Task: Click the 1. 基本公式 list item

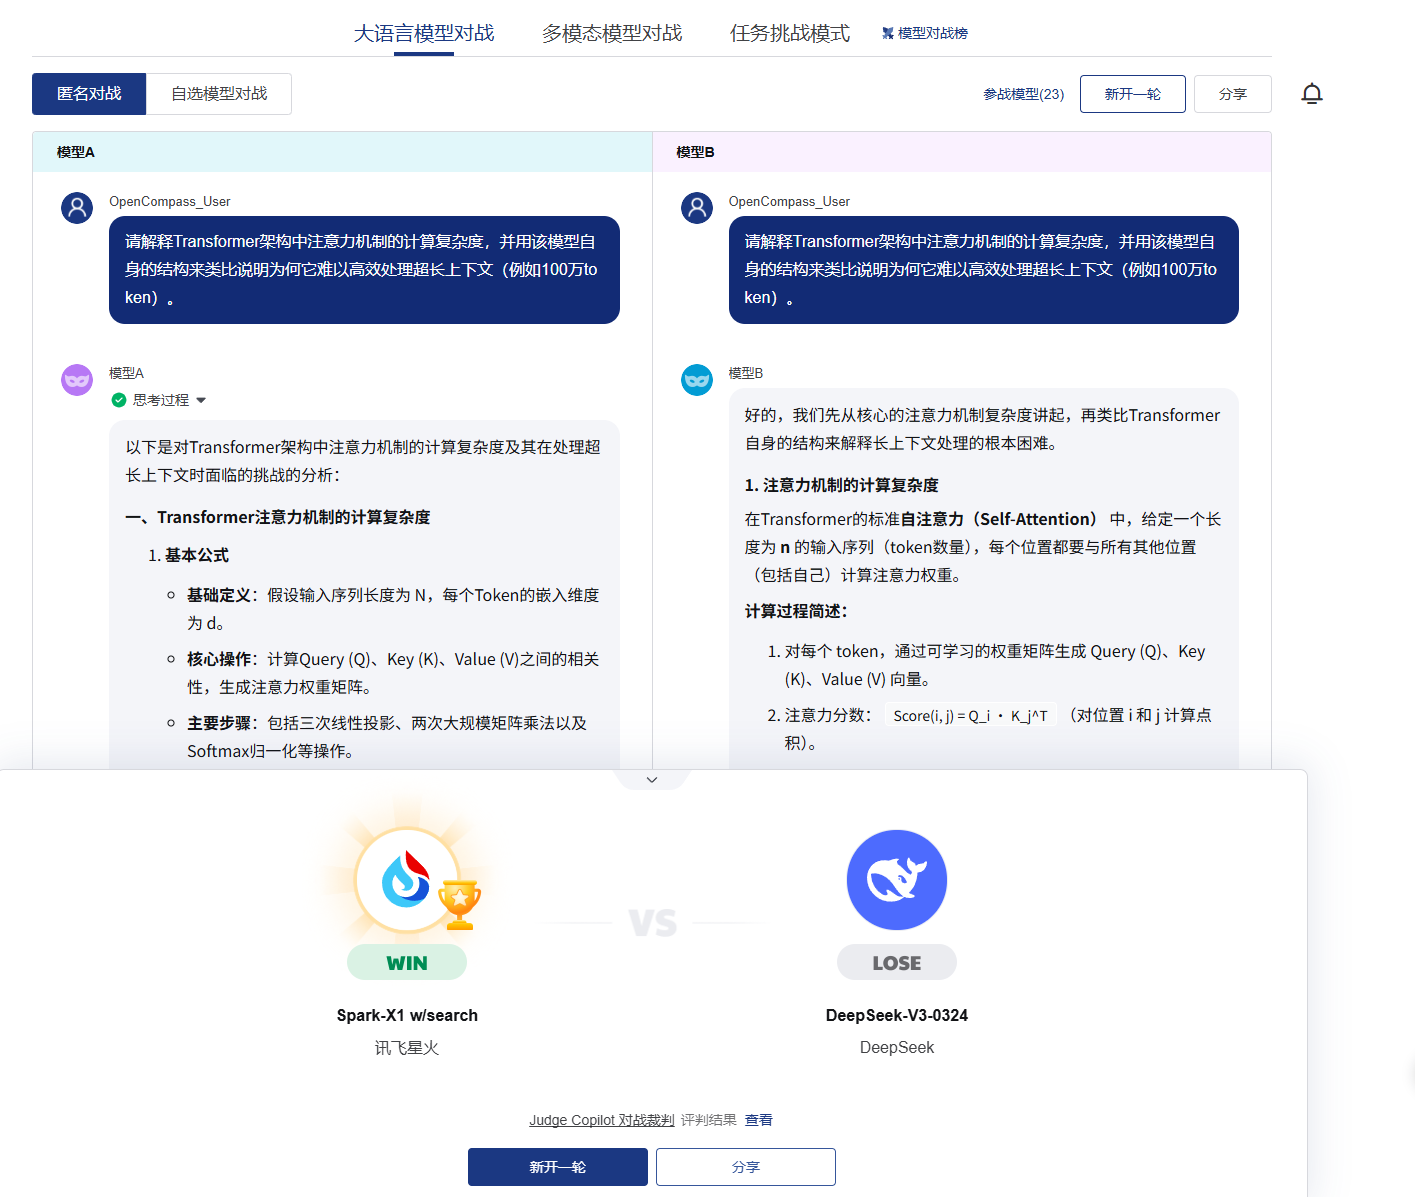Action: click(x=188, y=555)
